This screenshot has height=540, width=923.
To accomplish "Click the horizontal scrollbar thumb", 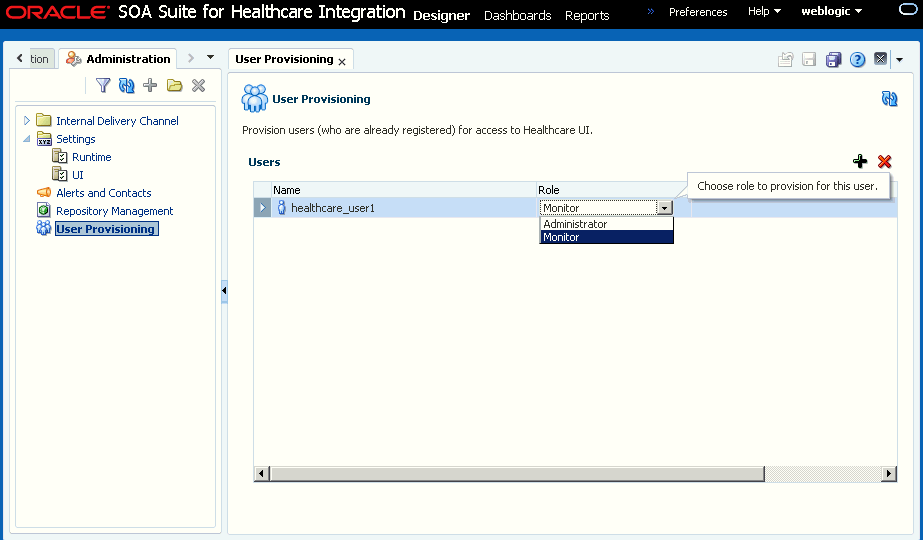I will tap(517, 473).
